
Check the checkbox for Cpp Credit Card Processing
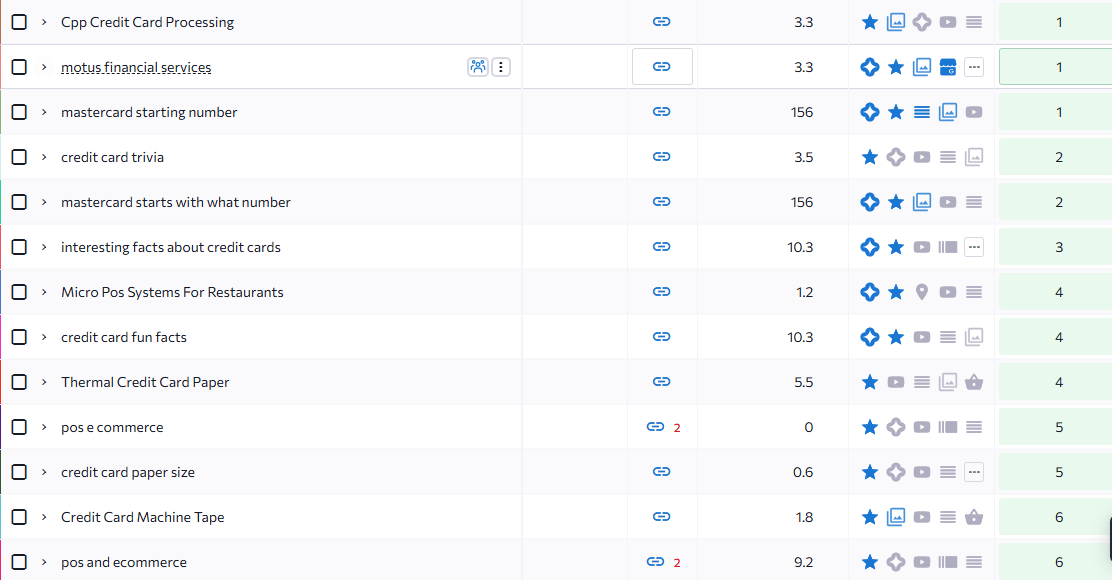coord(18,21)
